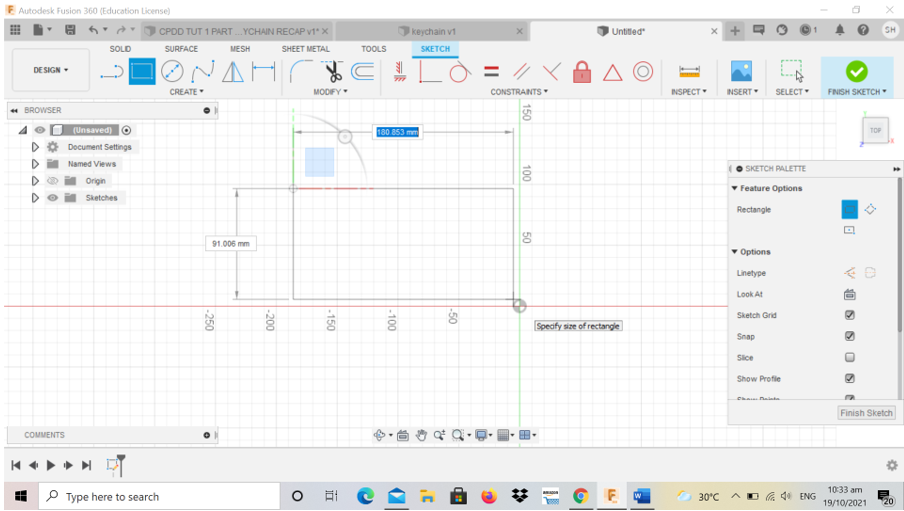Select the Sketch Dimension tool
Viewport: 904px width, 511px height.
263,72
